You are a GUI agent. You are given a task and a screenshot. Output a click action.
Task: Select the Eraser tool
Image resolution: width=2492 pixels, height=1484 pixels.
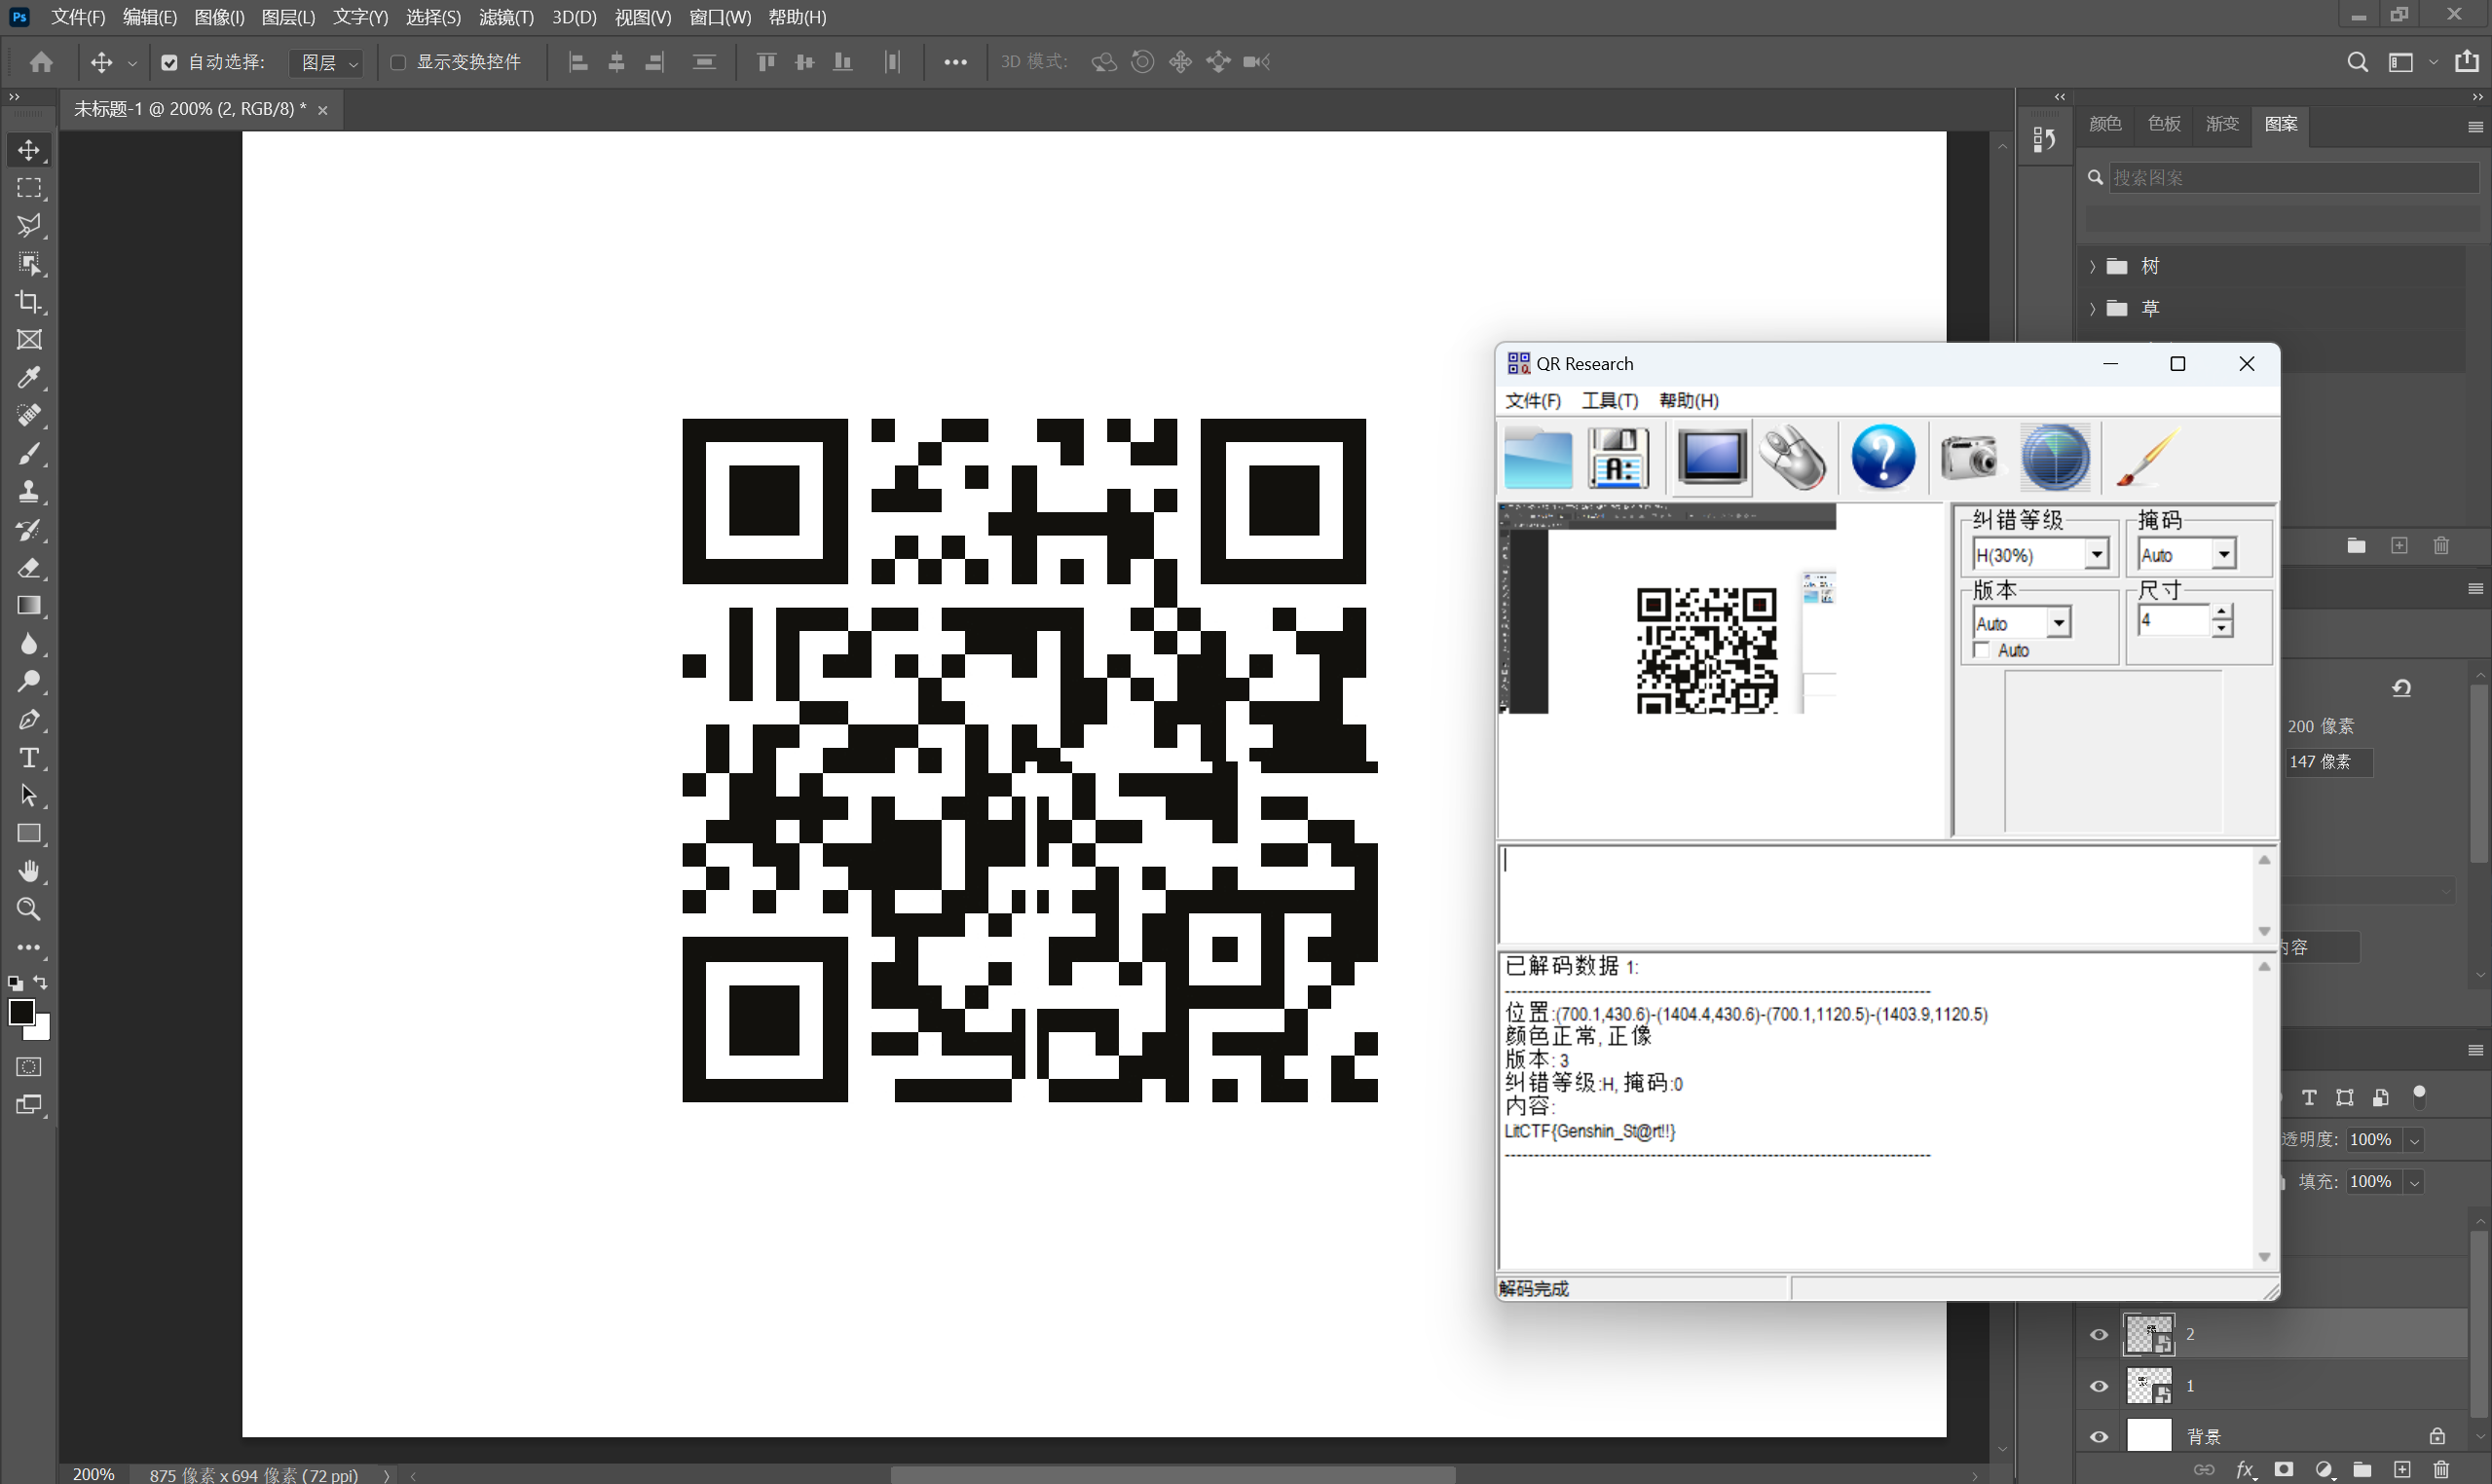click(29, 568)
